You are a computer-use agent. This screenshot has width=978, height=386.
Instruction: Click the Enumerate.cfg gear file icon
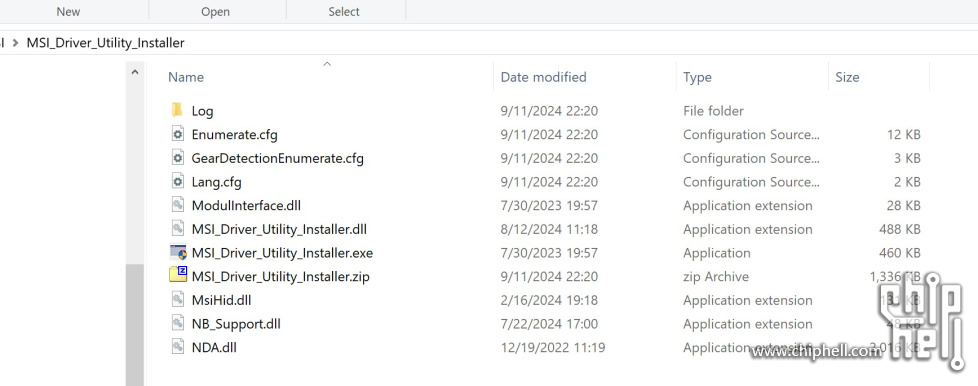click(x=178, y=134)
